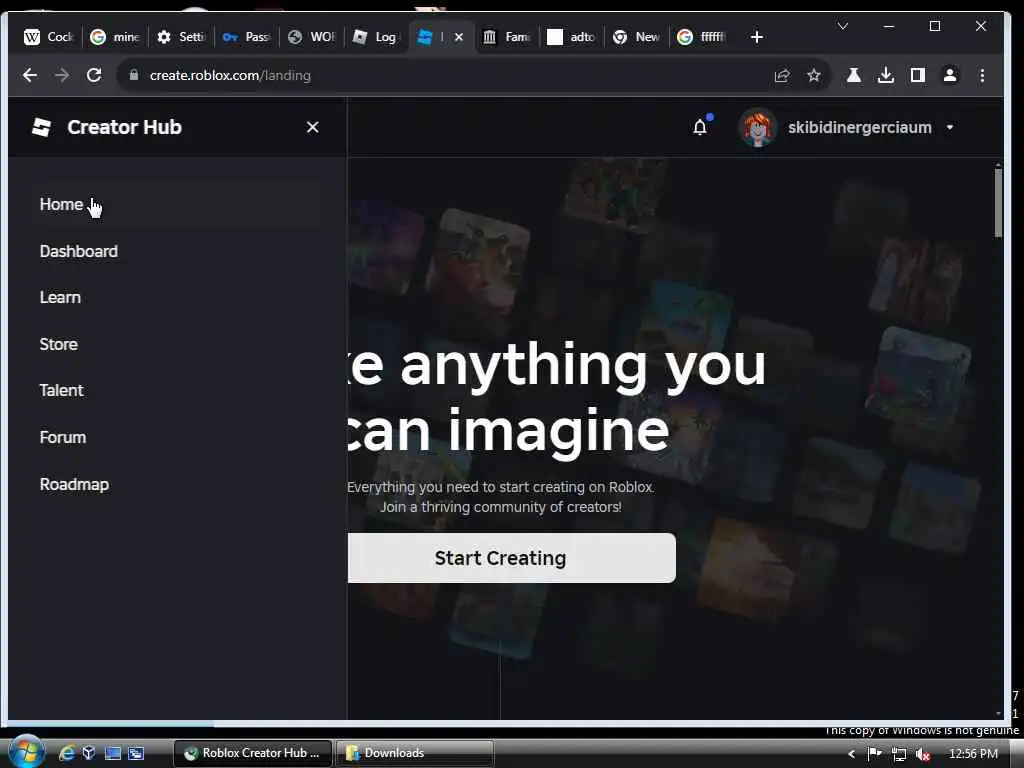Open the Downloads taskbar button
The width and height of the screenshot is (1024, 768).
414,753
